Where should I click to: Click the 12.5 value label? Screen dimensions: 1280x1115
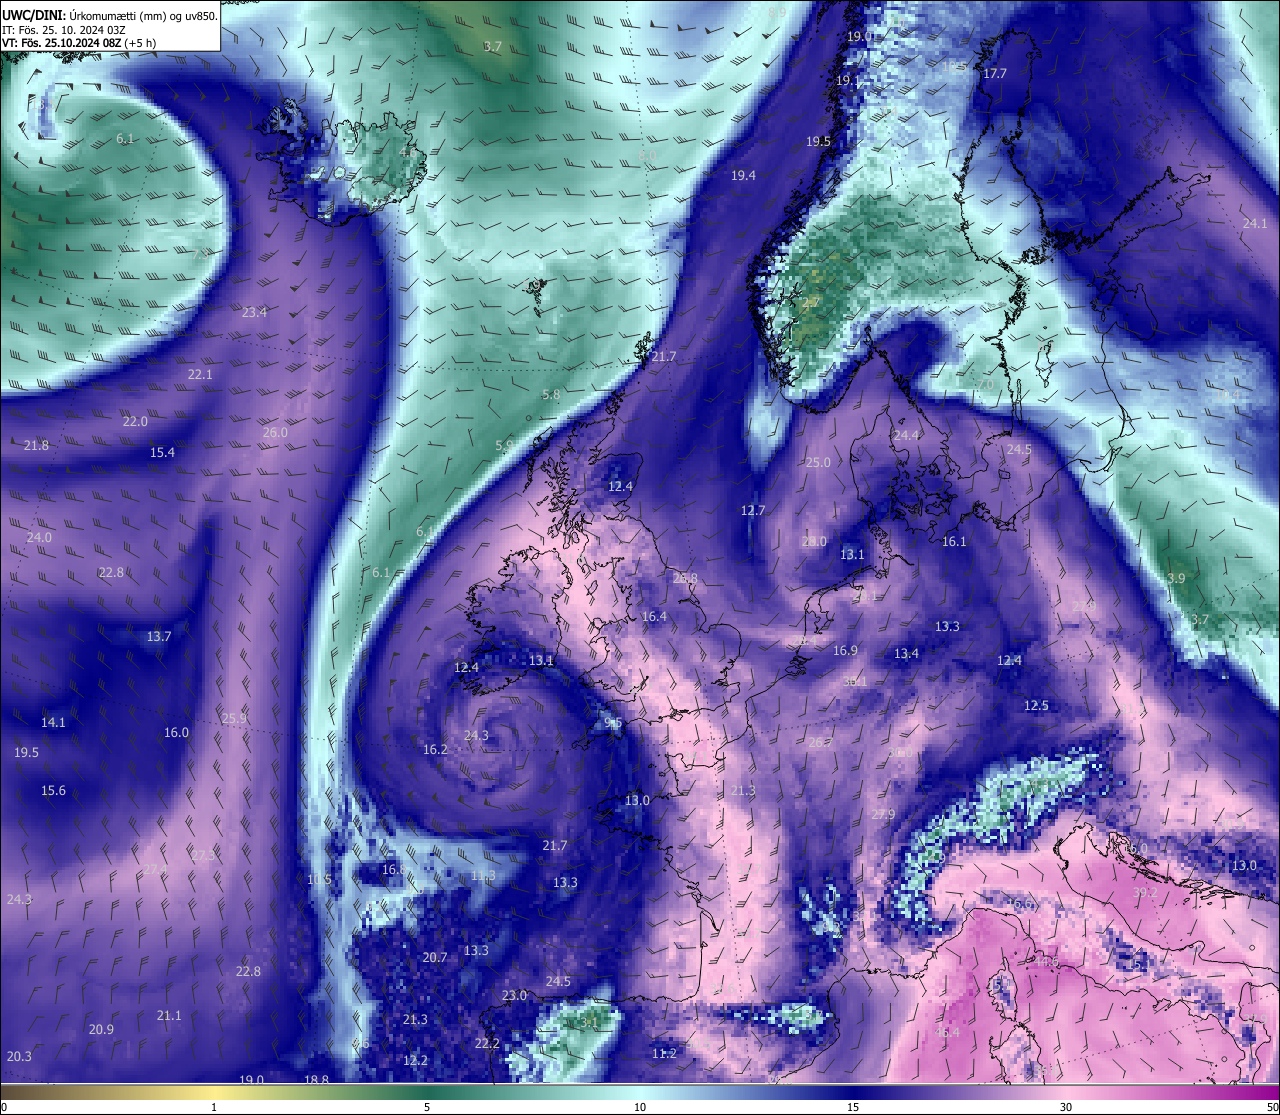pyautogui.click(x=1036, y=705)
